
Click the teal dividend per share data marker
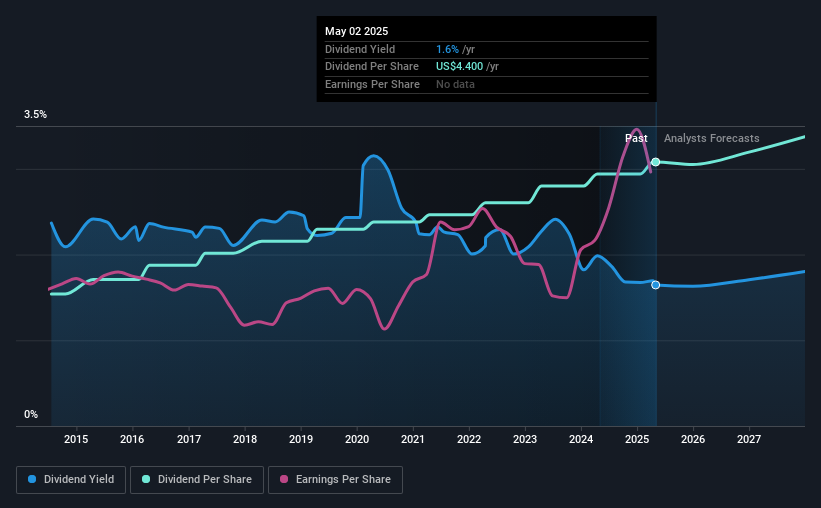point(656,162)
